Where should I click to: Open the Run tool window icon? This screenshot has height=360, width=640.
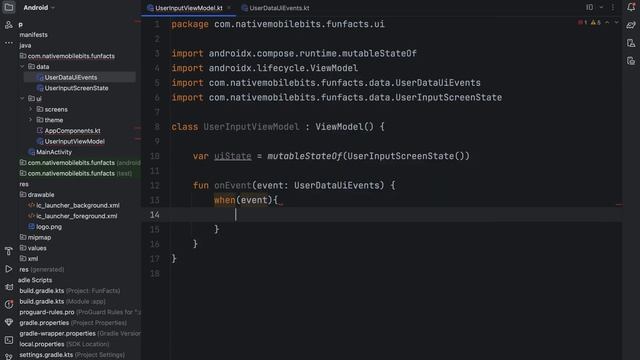9,269
